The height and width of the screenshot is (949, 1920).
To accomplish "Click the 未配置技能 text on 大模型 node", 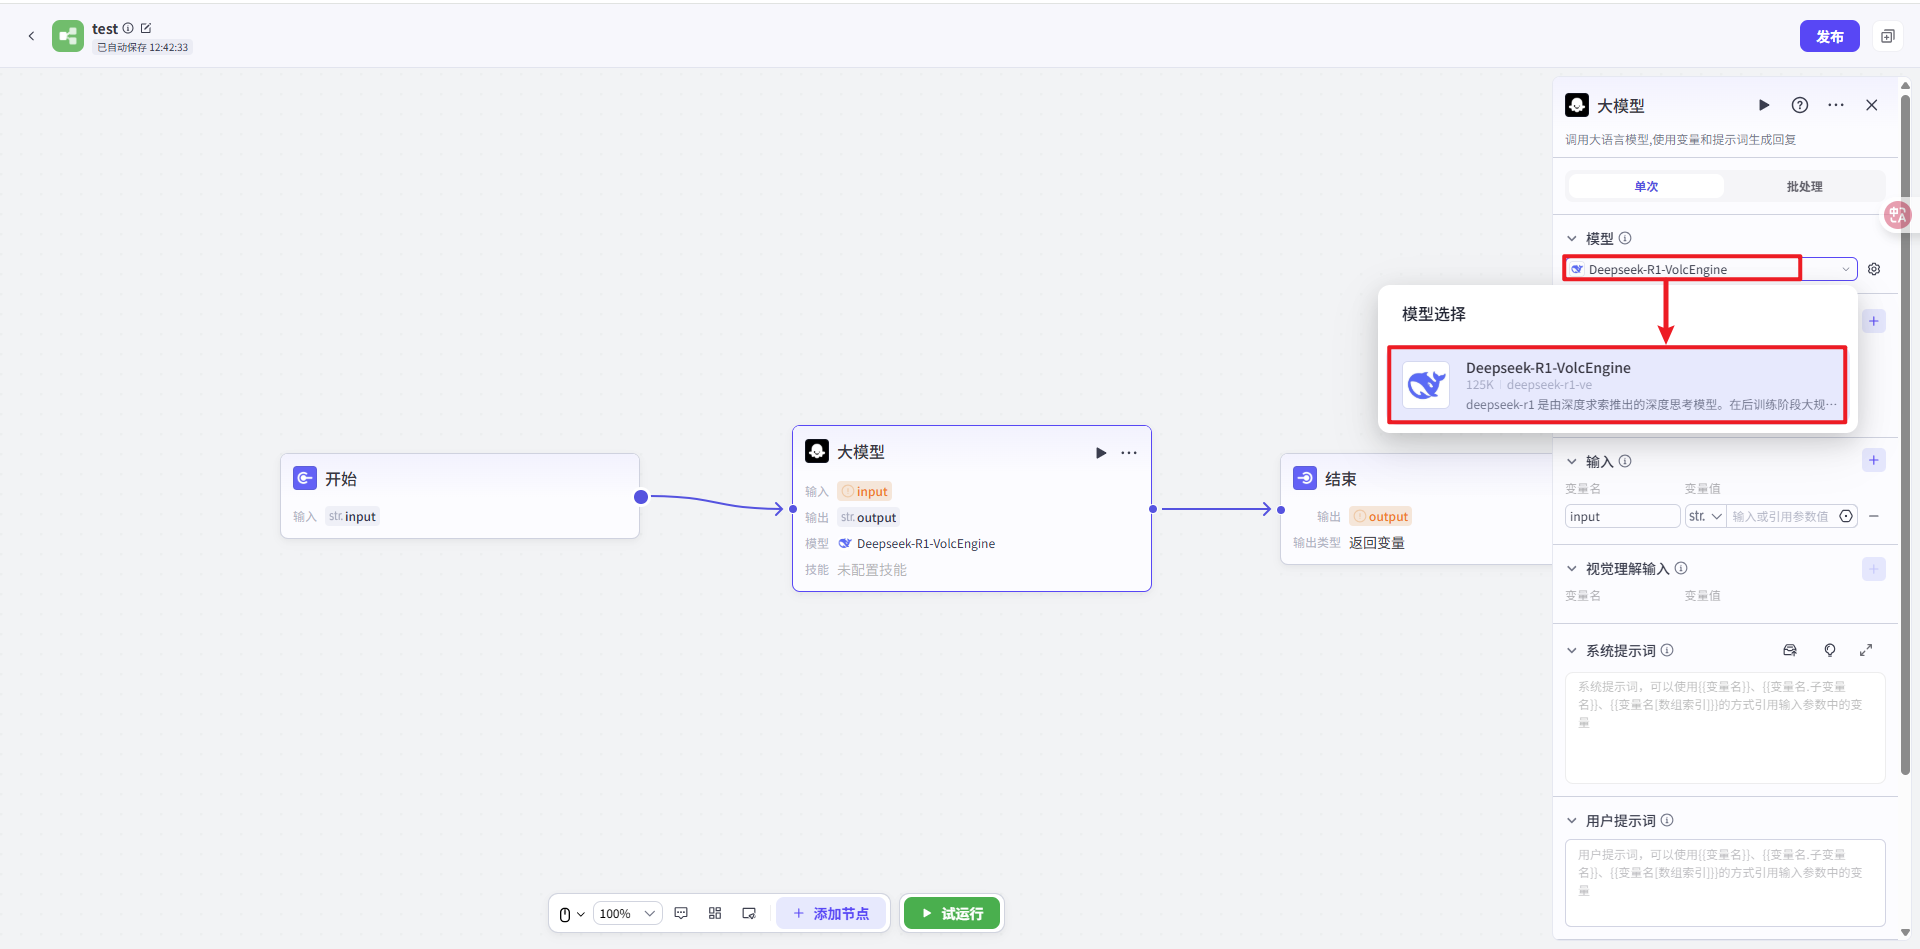I will click(872, 570).
